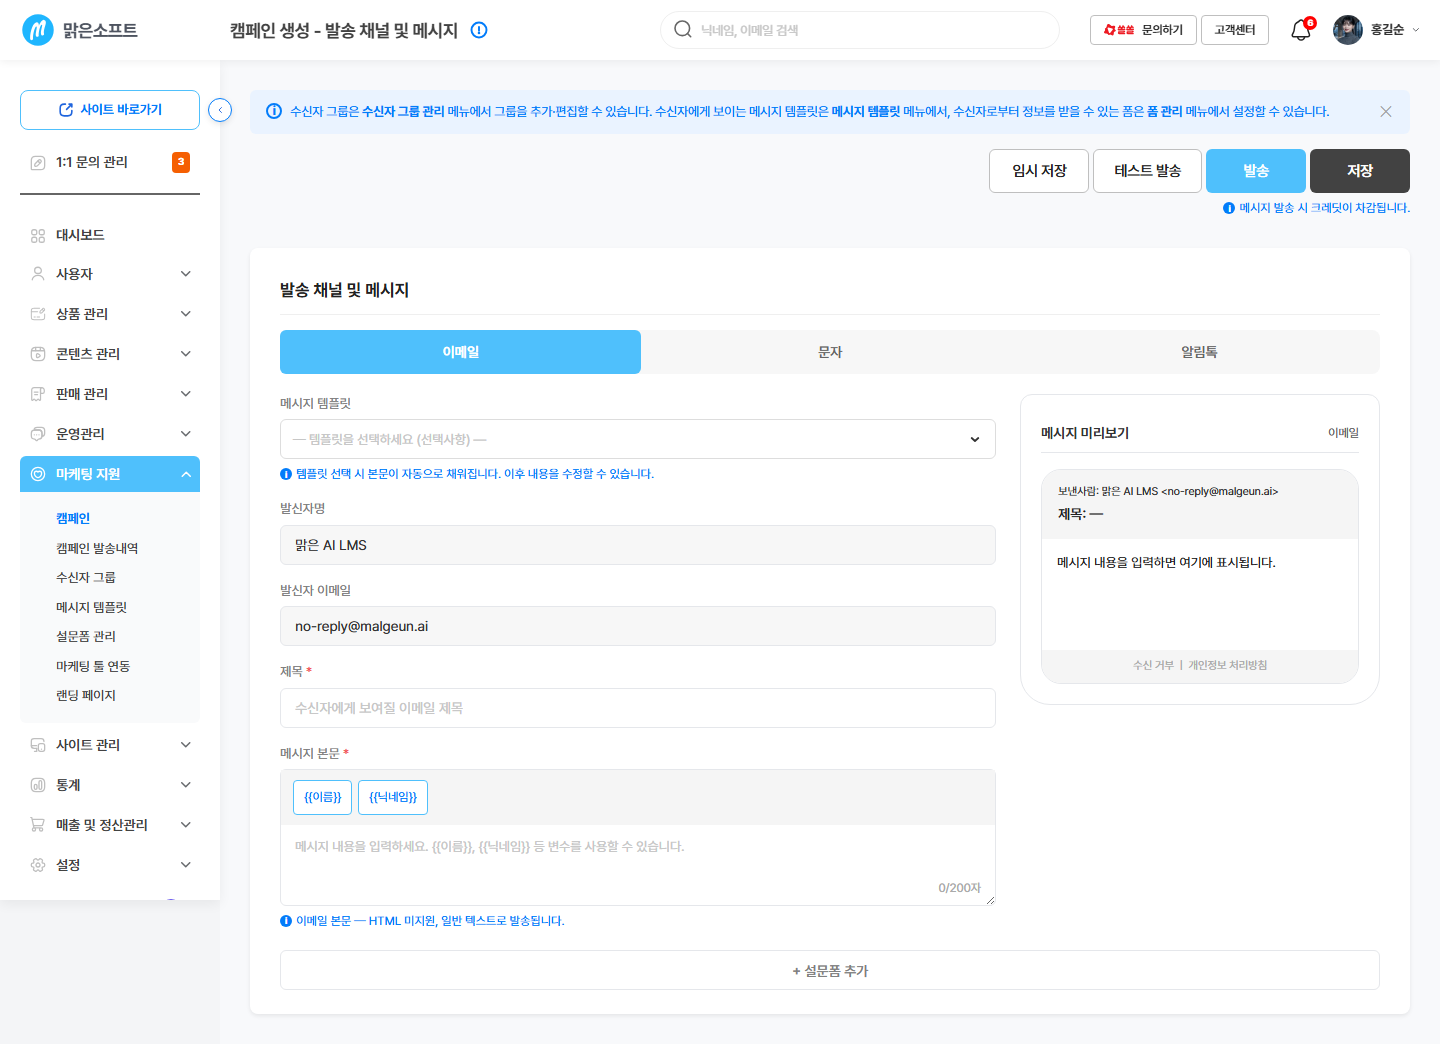Image resolution: width=1440 pixels, height=1044 pixels.
Task: Click the 대시보드 grid icon
Action: pos(38,235)
